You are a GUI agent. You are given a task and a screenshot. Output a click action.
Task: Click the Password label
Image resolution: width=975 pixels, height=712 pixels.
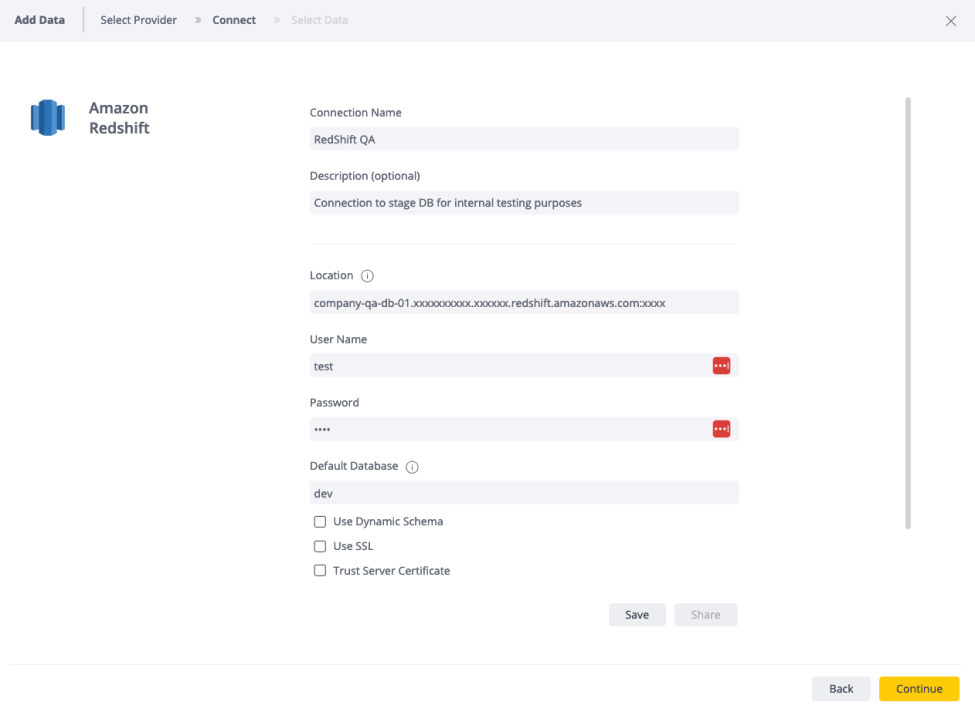(335, 402)
